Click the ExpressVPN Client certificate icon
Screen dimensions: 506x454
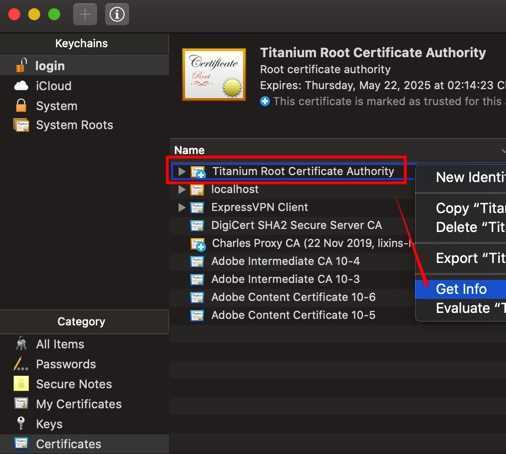coord(197,208)
